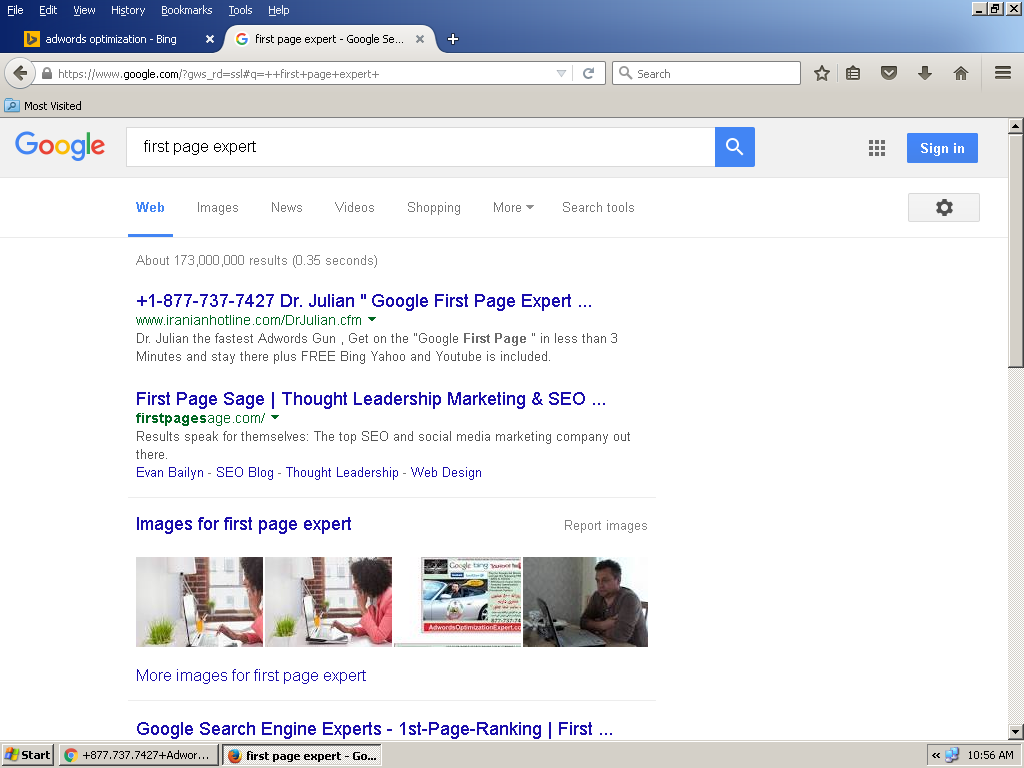
Task: Save page to Pocket icon
Action: tap(889, 73)
